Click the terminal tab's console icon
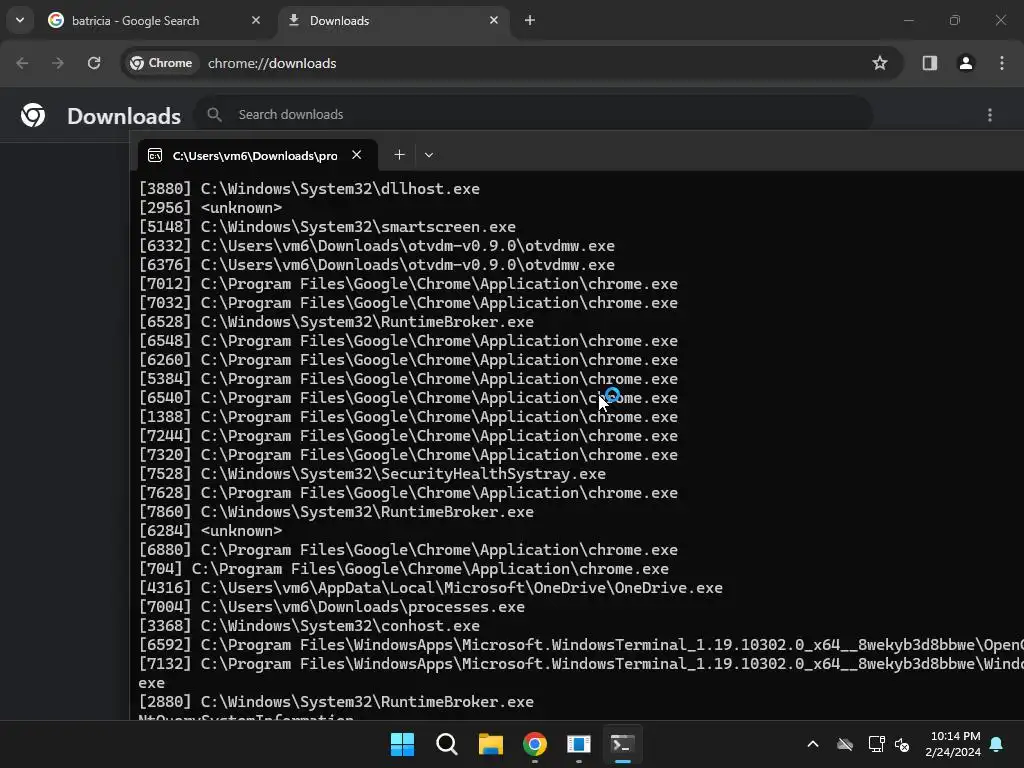The height and width of the screenshot is (768, 1024). (x=155, y=155)
